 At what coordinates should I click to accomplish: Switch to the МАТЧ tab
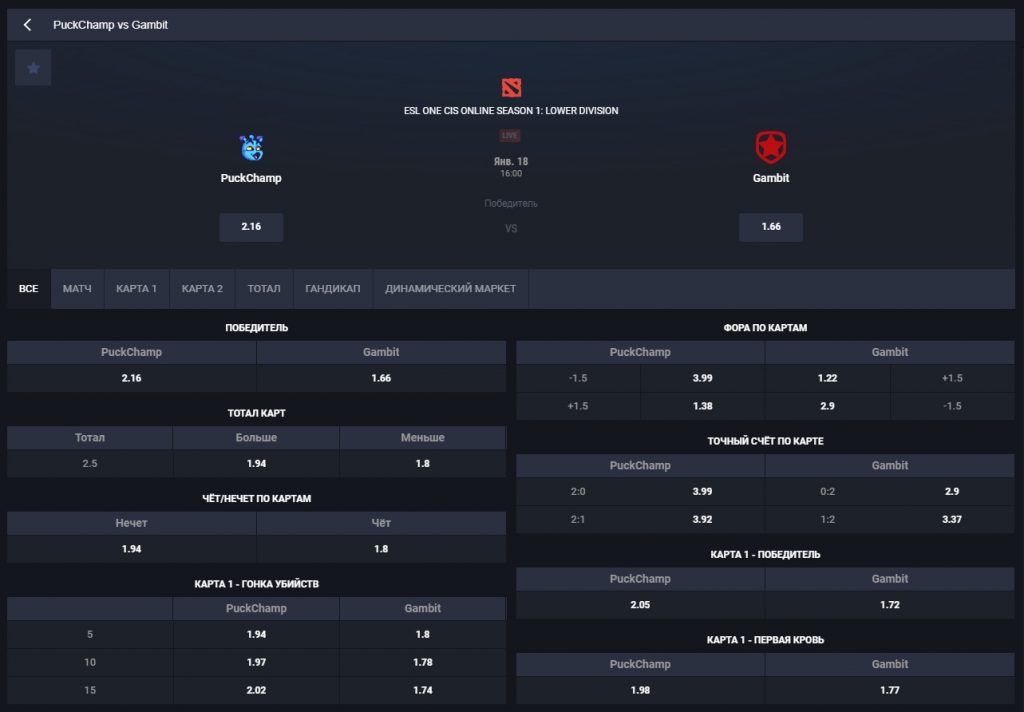[x=77, y=288]
